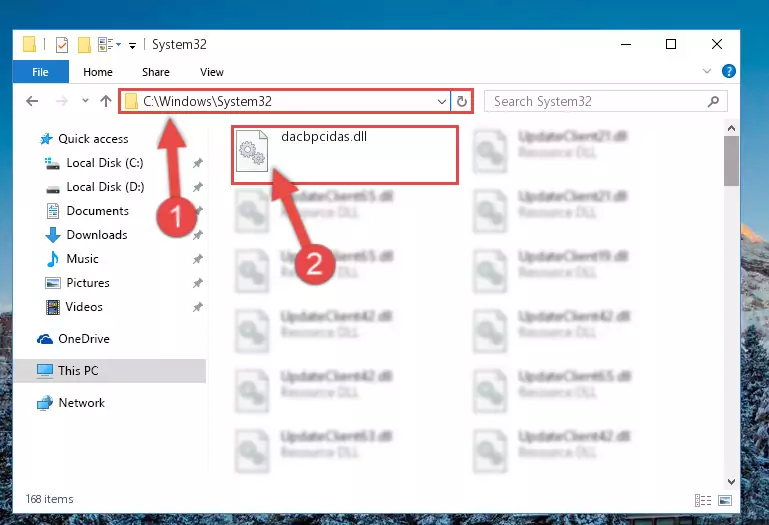Click the New folder quick access icon
This screenshot has height=525, width=769.
pyautogui.click(x=84, y=45)
